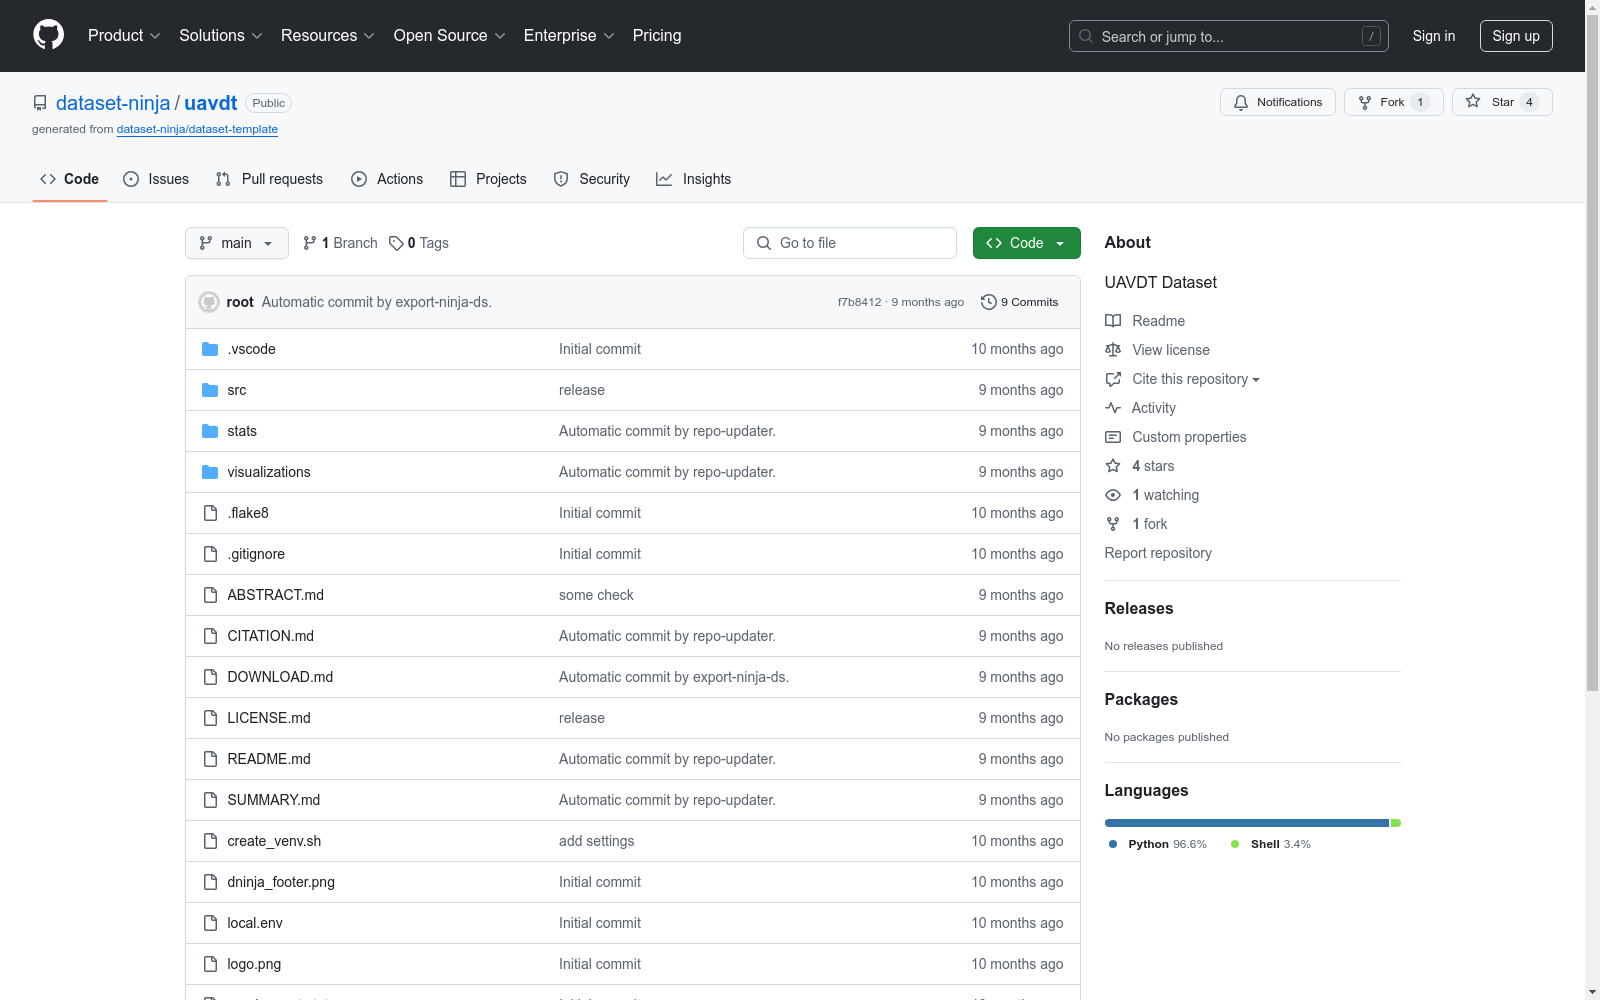Switch to the Insights tab
The height and width of the screenshot is (1000, 1600).
693,179
